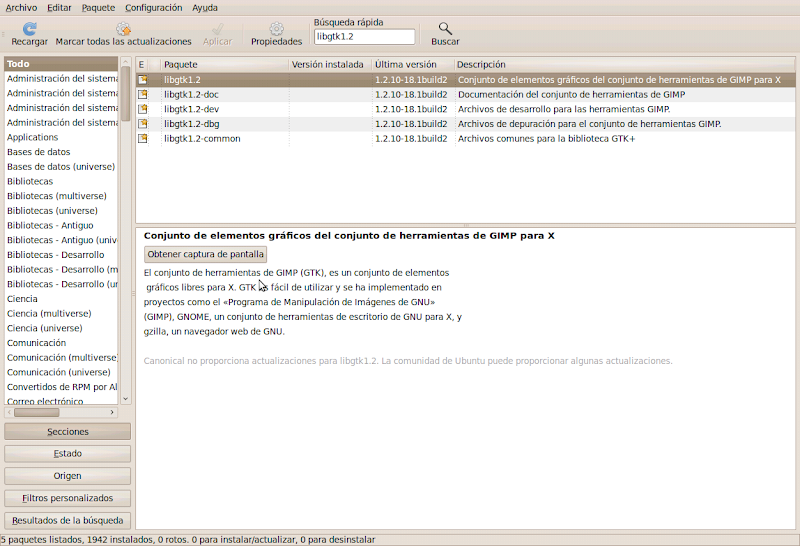Viewport: 800px width, 546px height.
Task: Toggle status box for libgtk1.2-common
Action: (x=143, y=138)
